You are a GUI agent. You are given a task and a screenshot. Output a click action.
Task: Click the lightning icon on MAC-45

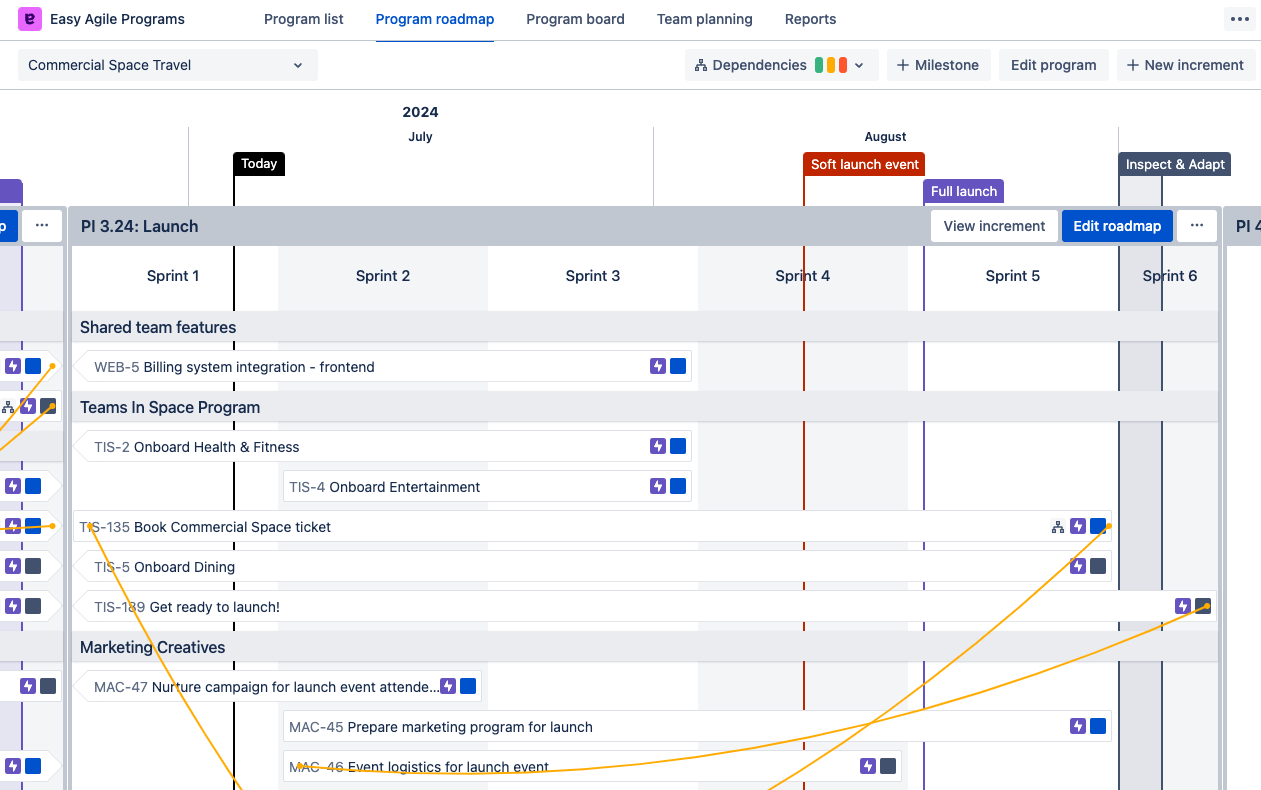(1078, 727)
